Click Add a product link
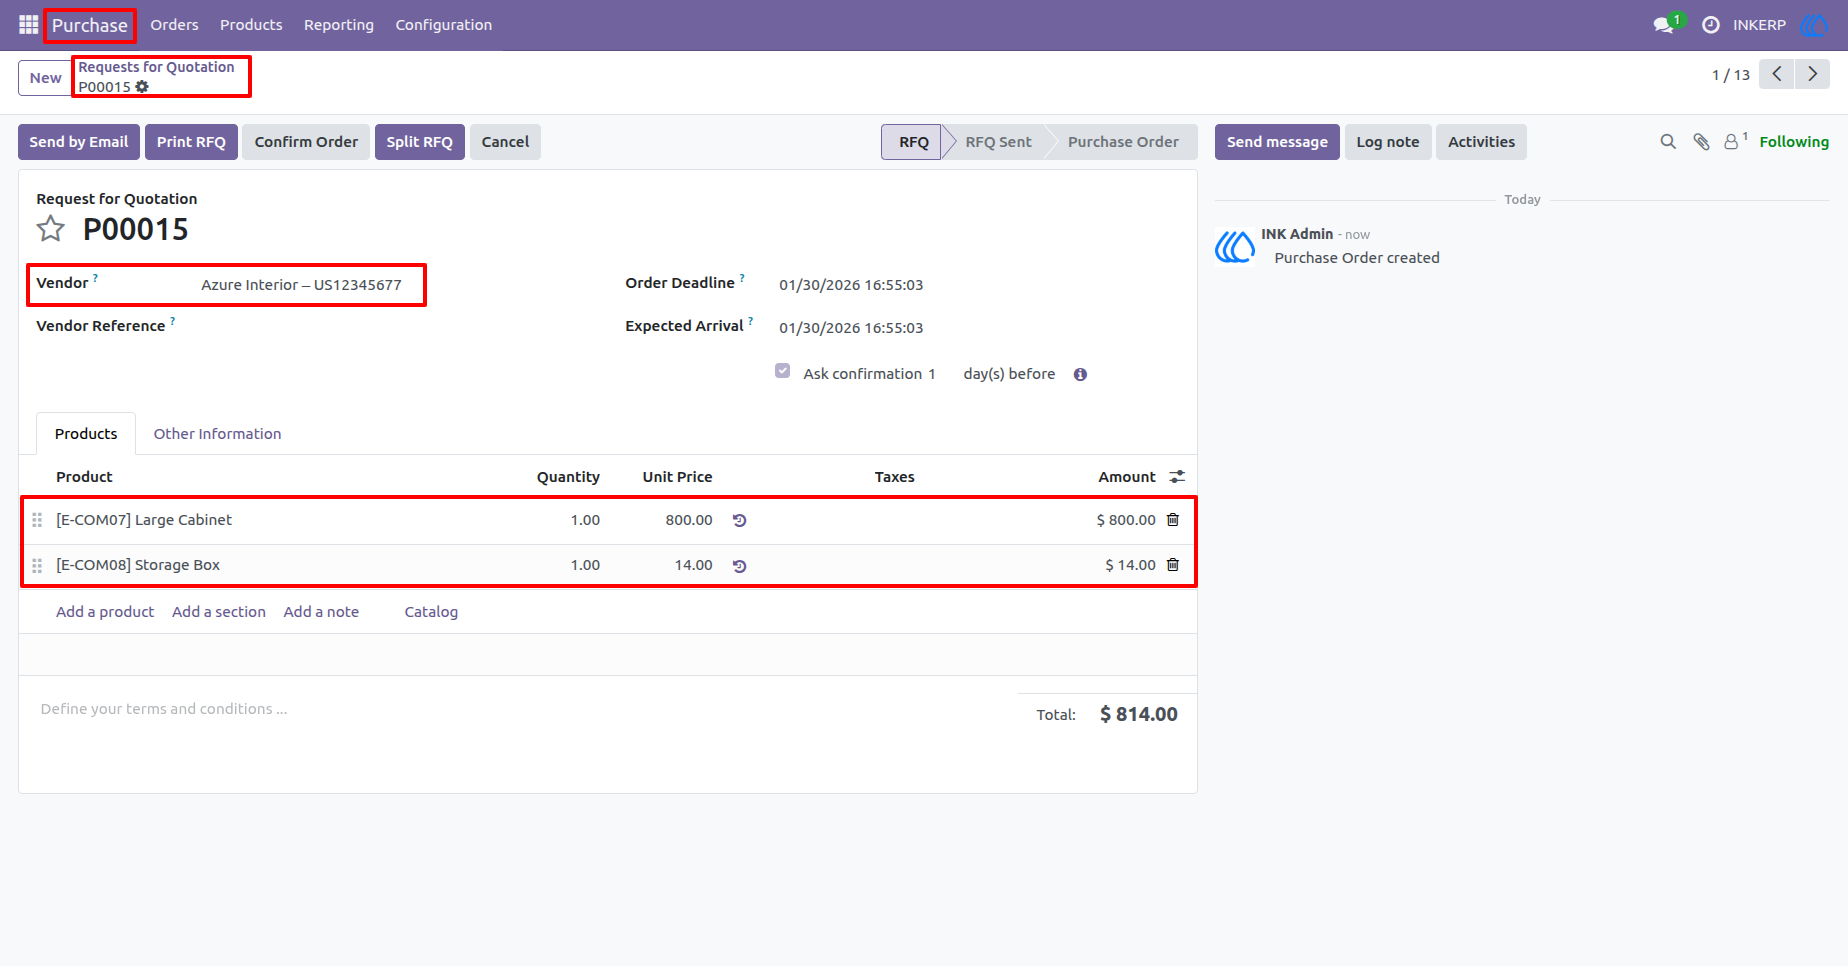Image resolution: width=1848 pixels, height=966 pixels. [105, 612]
